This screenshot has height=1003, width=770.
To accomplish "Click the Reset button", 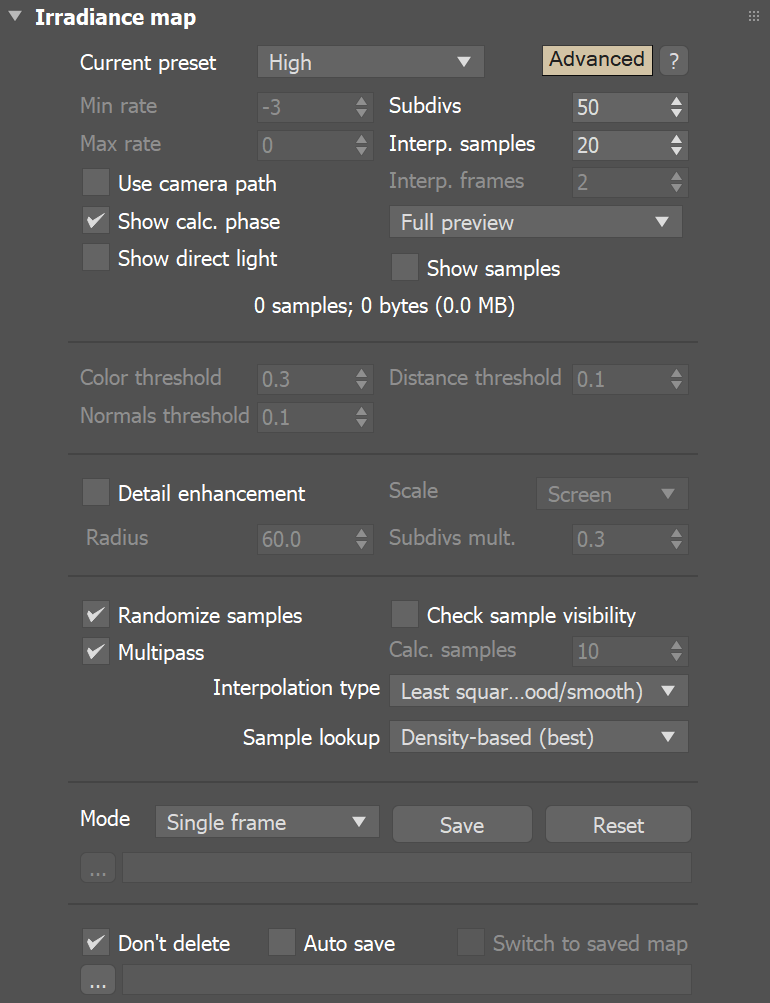I will tap(617, 824).
